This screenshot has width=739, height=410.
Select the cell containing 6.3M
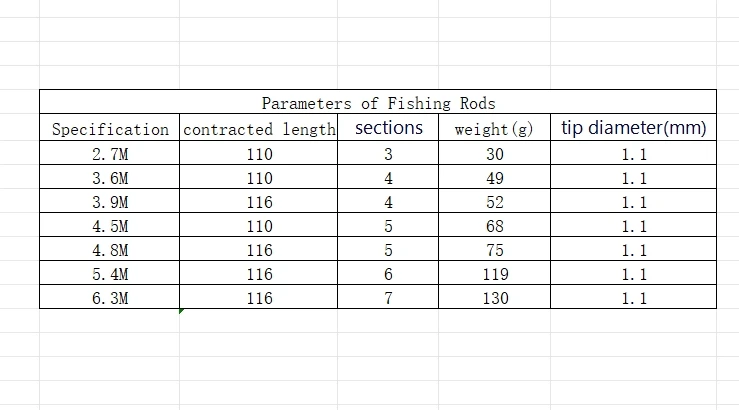click(110, 298)
